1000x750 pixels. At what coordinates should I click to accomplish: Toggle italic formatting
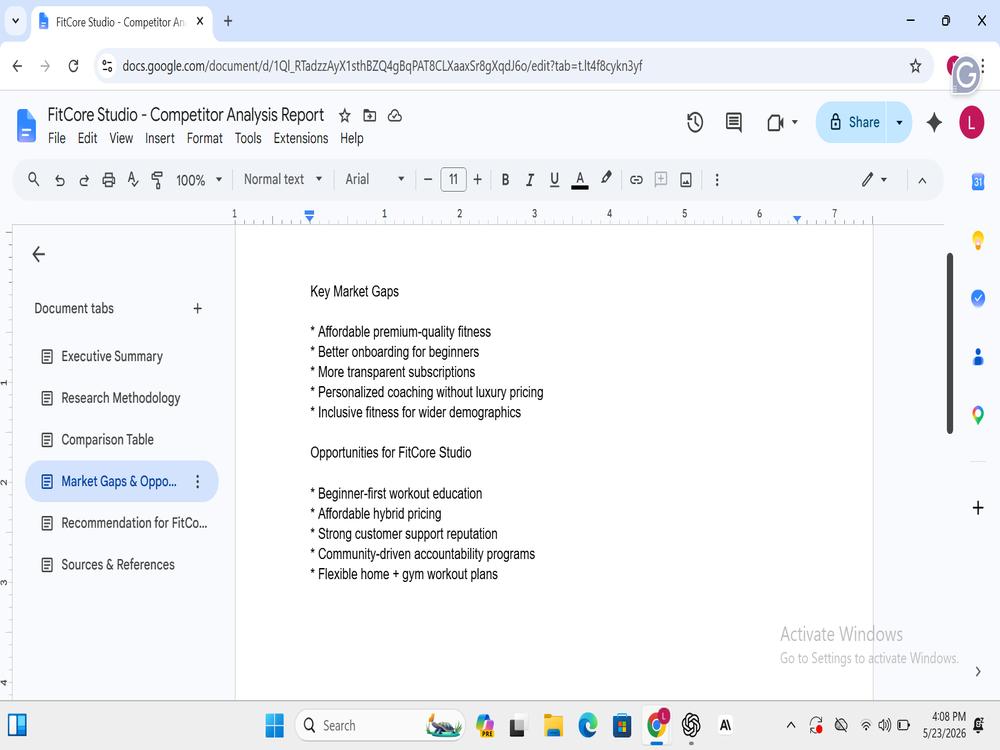coord(529,180)
